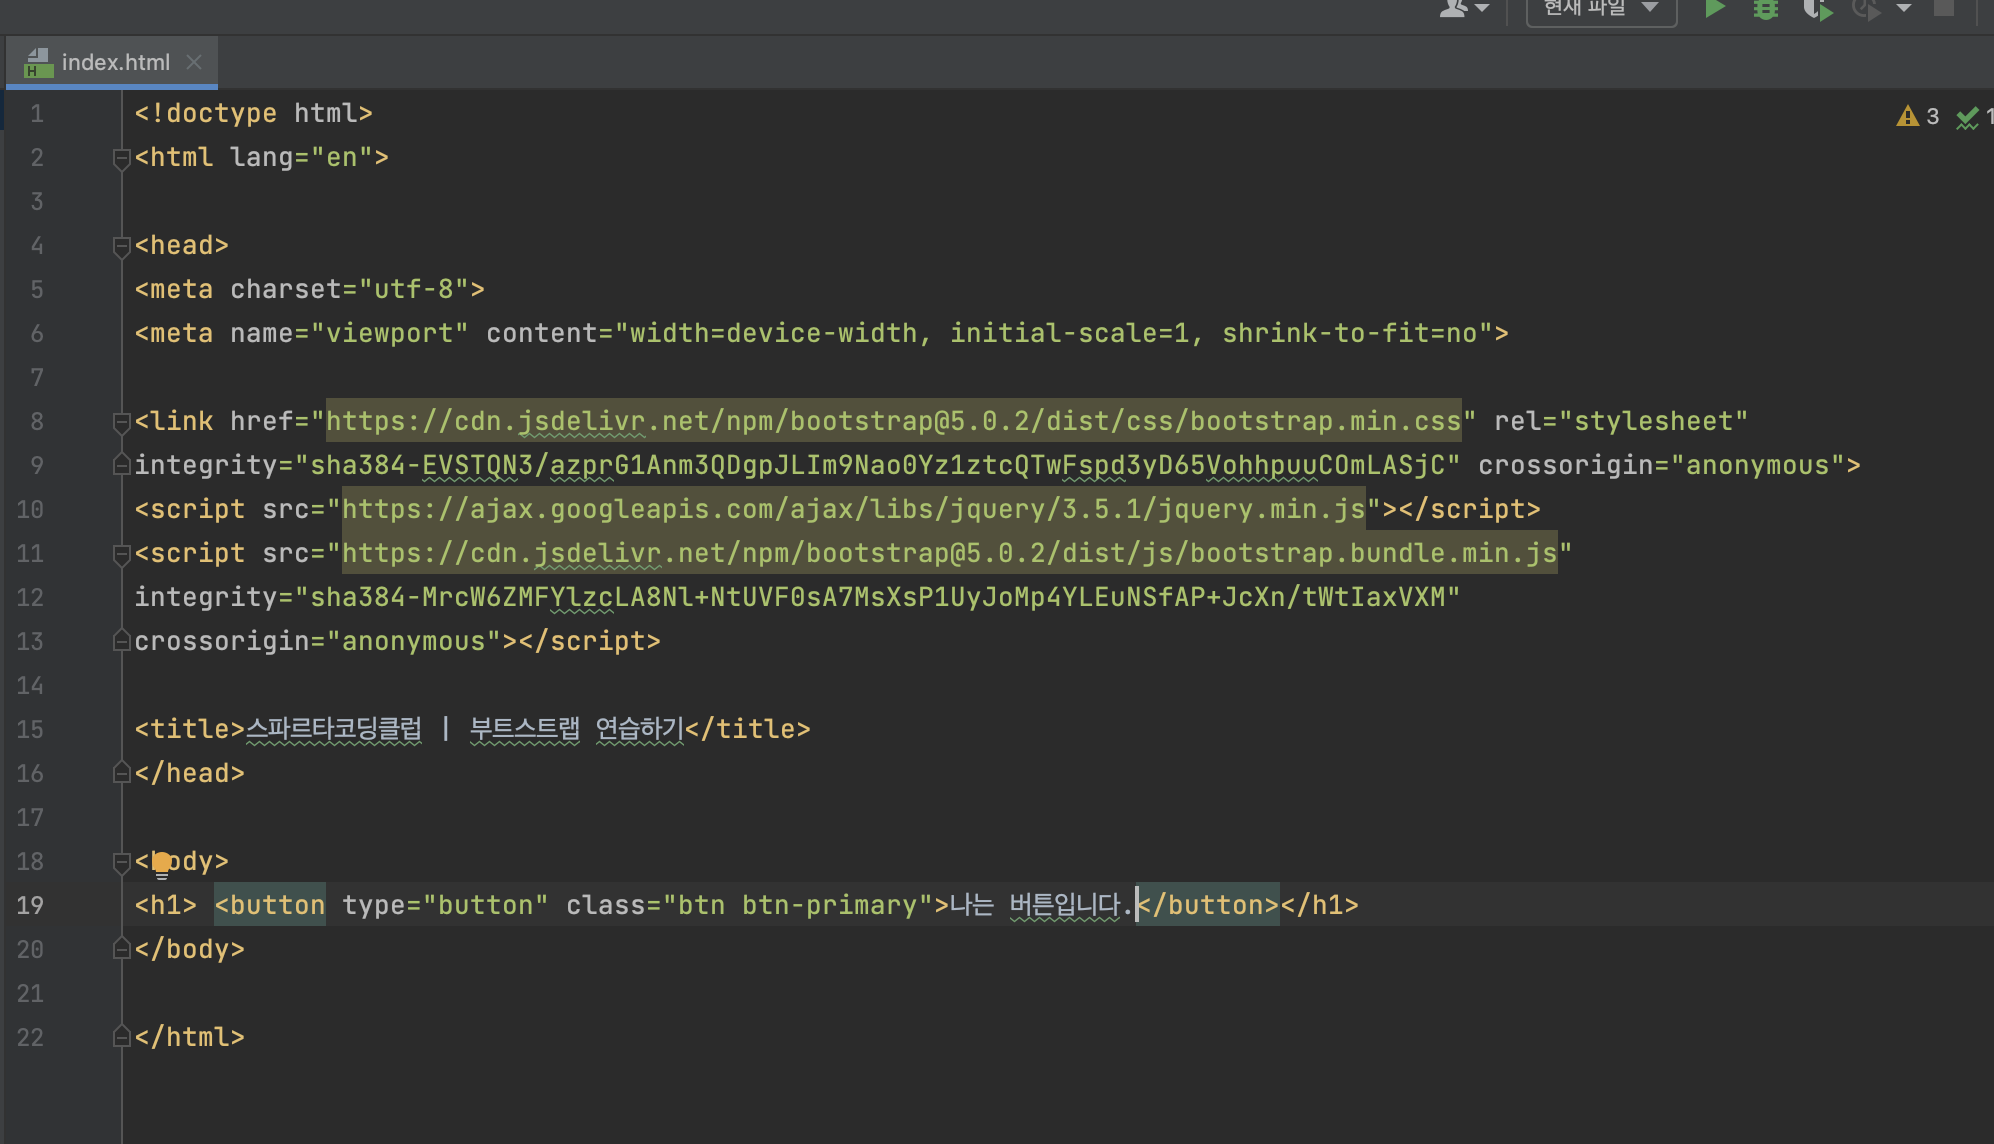Click the sha384-MrcW6ZMFYlzc integrity hash on line 12
Screen dimensions: 1994x1144
click(878, 597)
